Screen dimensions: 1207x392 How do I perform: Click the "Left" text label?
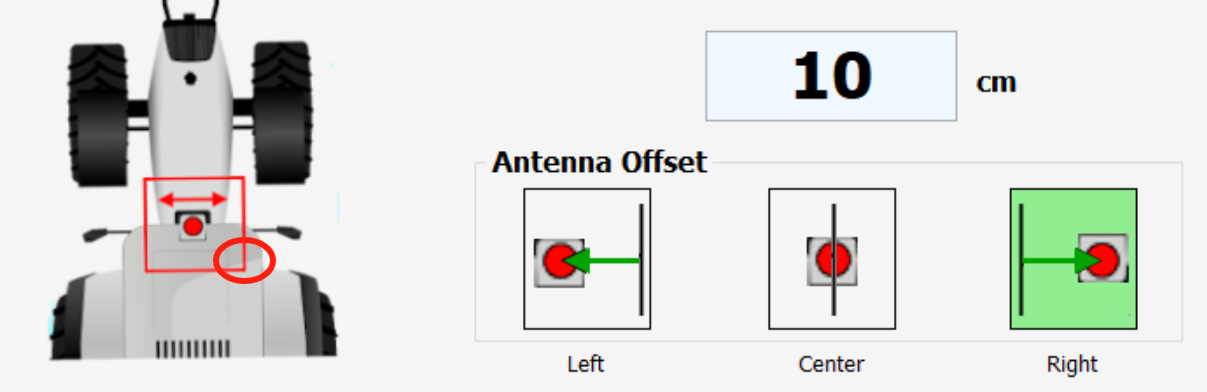(586, 363)
